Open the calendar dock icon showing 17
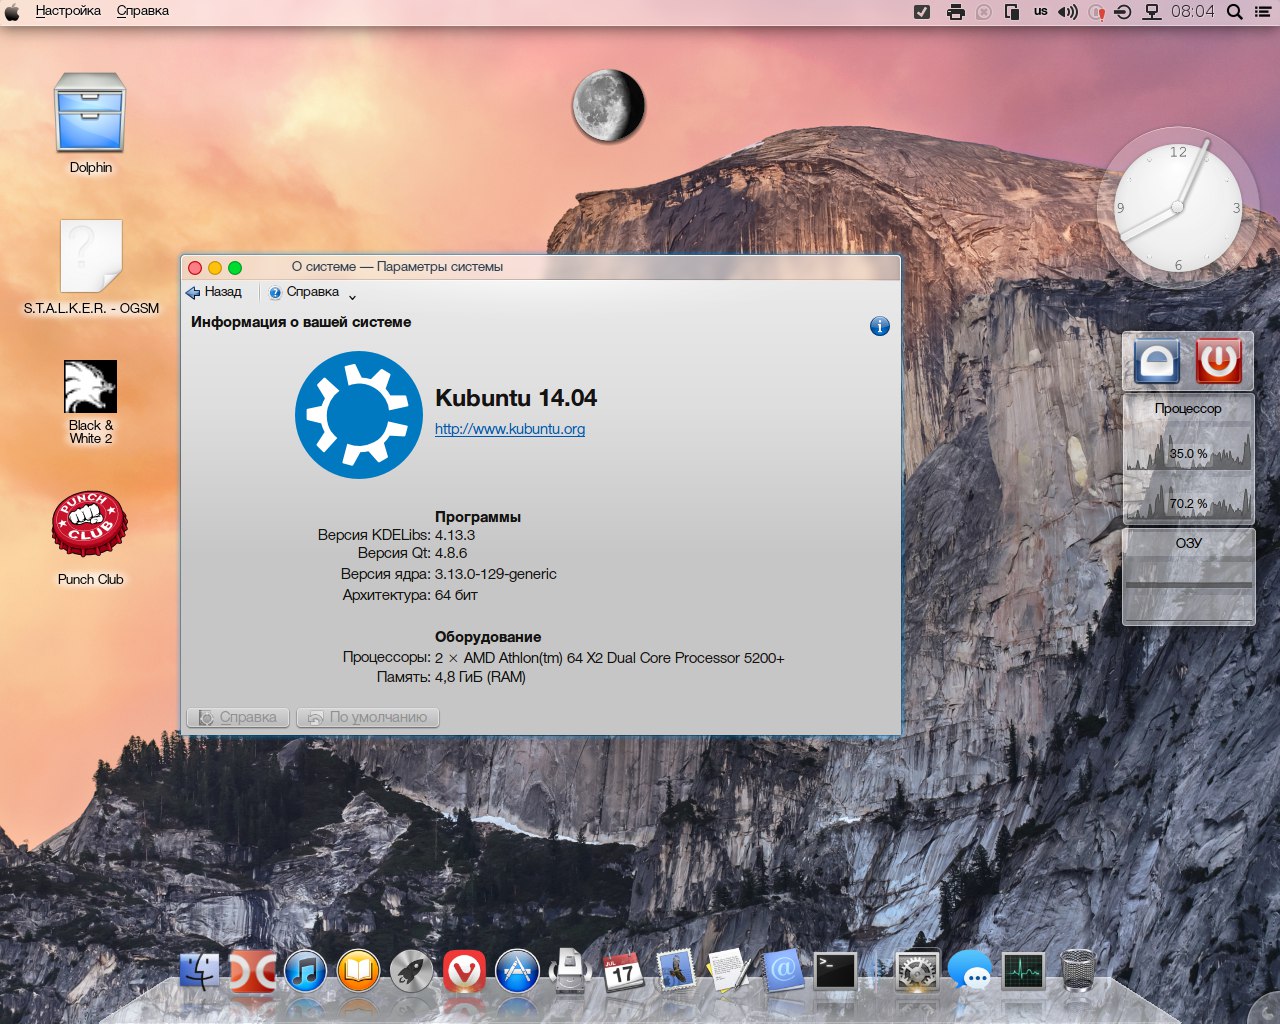Image resolution: width=1280 pixels, height=1024 pixels. (x=623, y=971)
